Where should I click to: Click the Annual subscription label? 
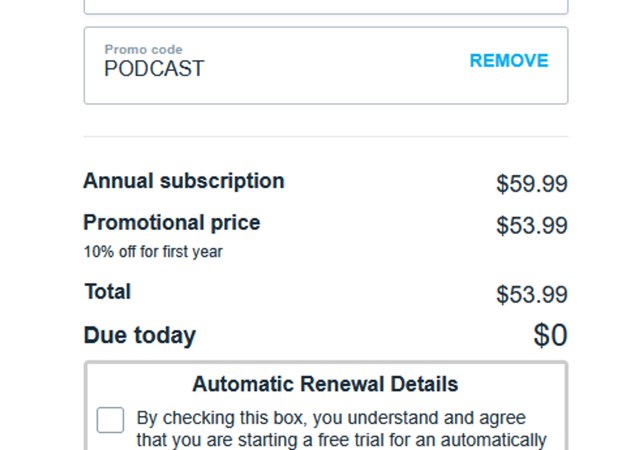[x=183, y=181]
